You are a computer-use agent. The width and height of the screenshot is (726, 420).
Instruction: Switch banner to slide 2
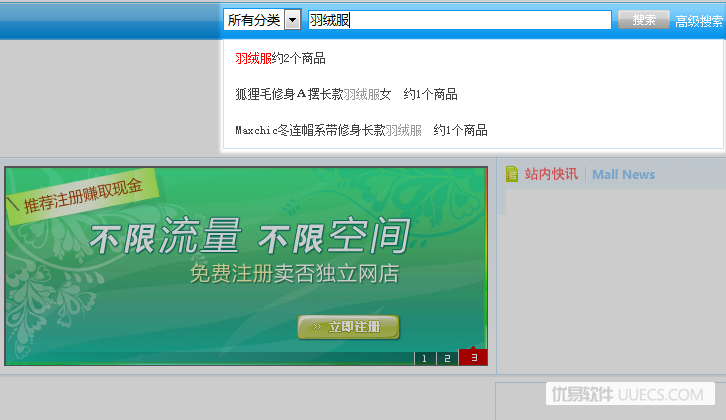(447, 358)
